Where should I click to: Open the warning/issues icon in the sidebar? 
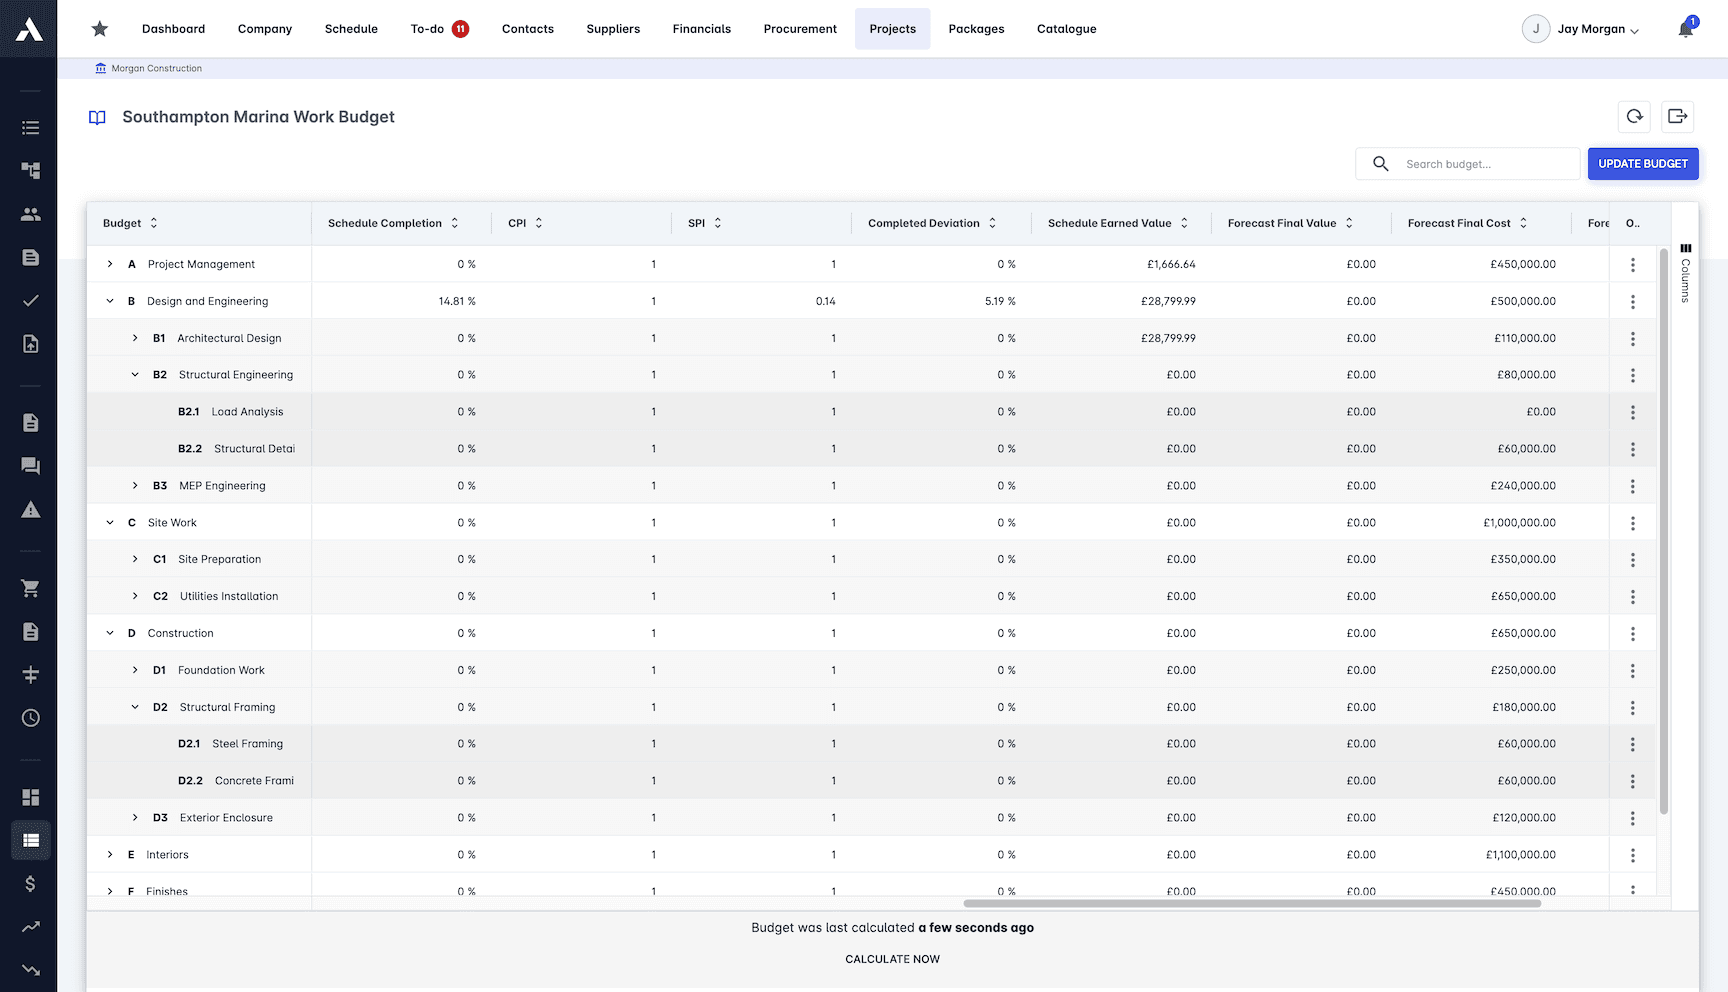click(29, 509)
